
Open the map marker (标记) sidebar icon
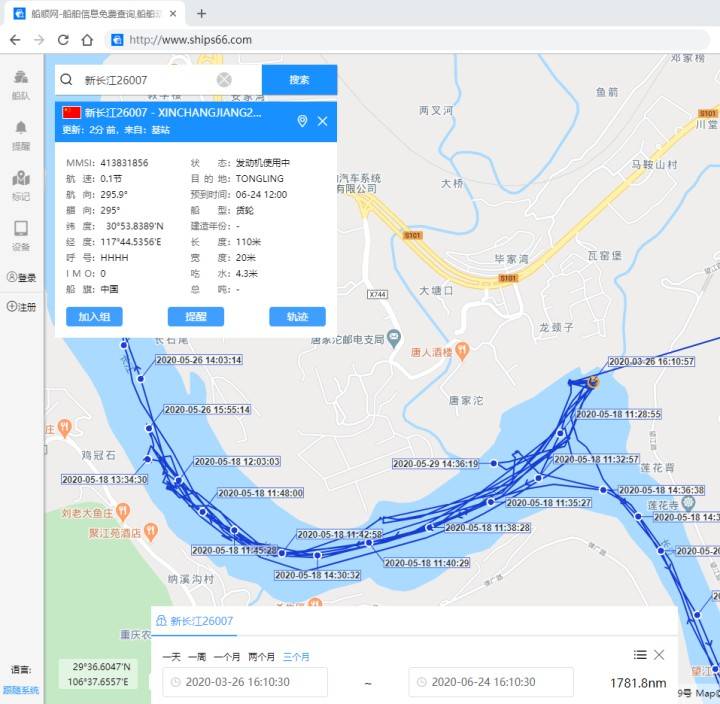coord(21,186)
